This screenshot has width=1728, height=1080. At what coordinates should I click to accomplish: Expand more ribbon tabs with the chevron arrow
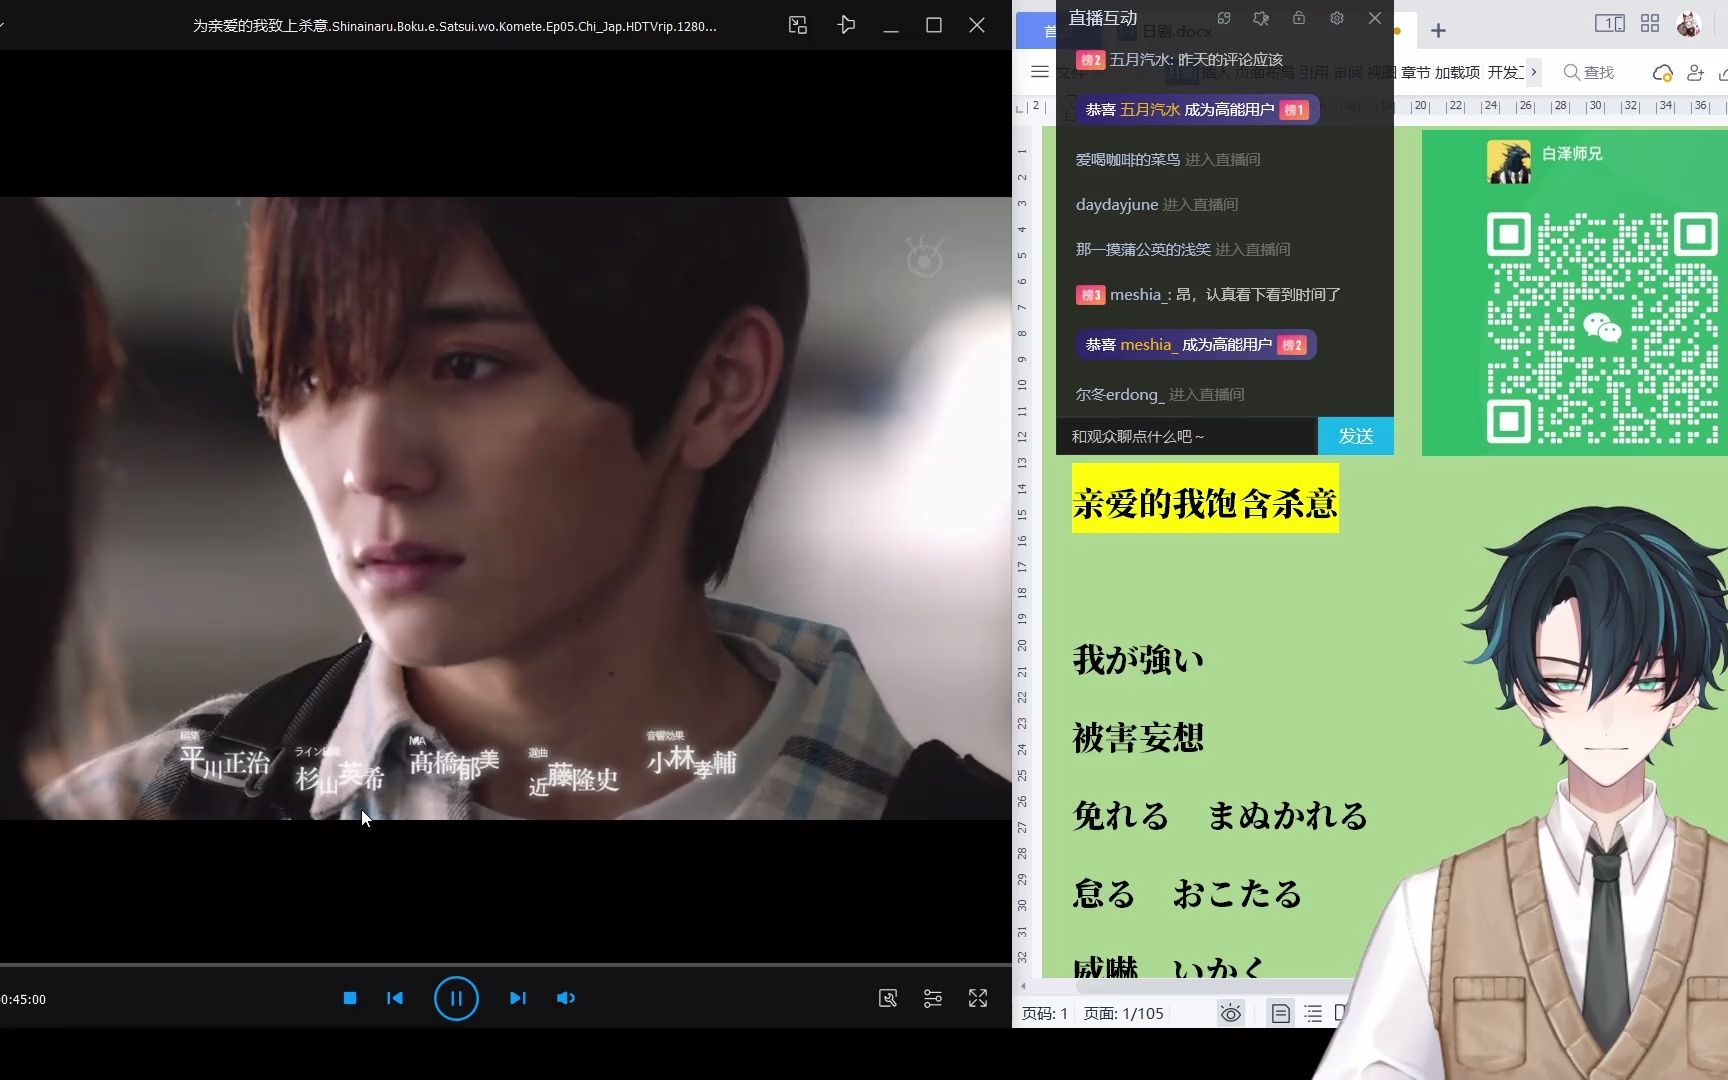click(x=1534, y=72)
